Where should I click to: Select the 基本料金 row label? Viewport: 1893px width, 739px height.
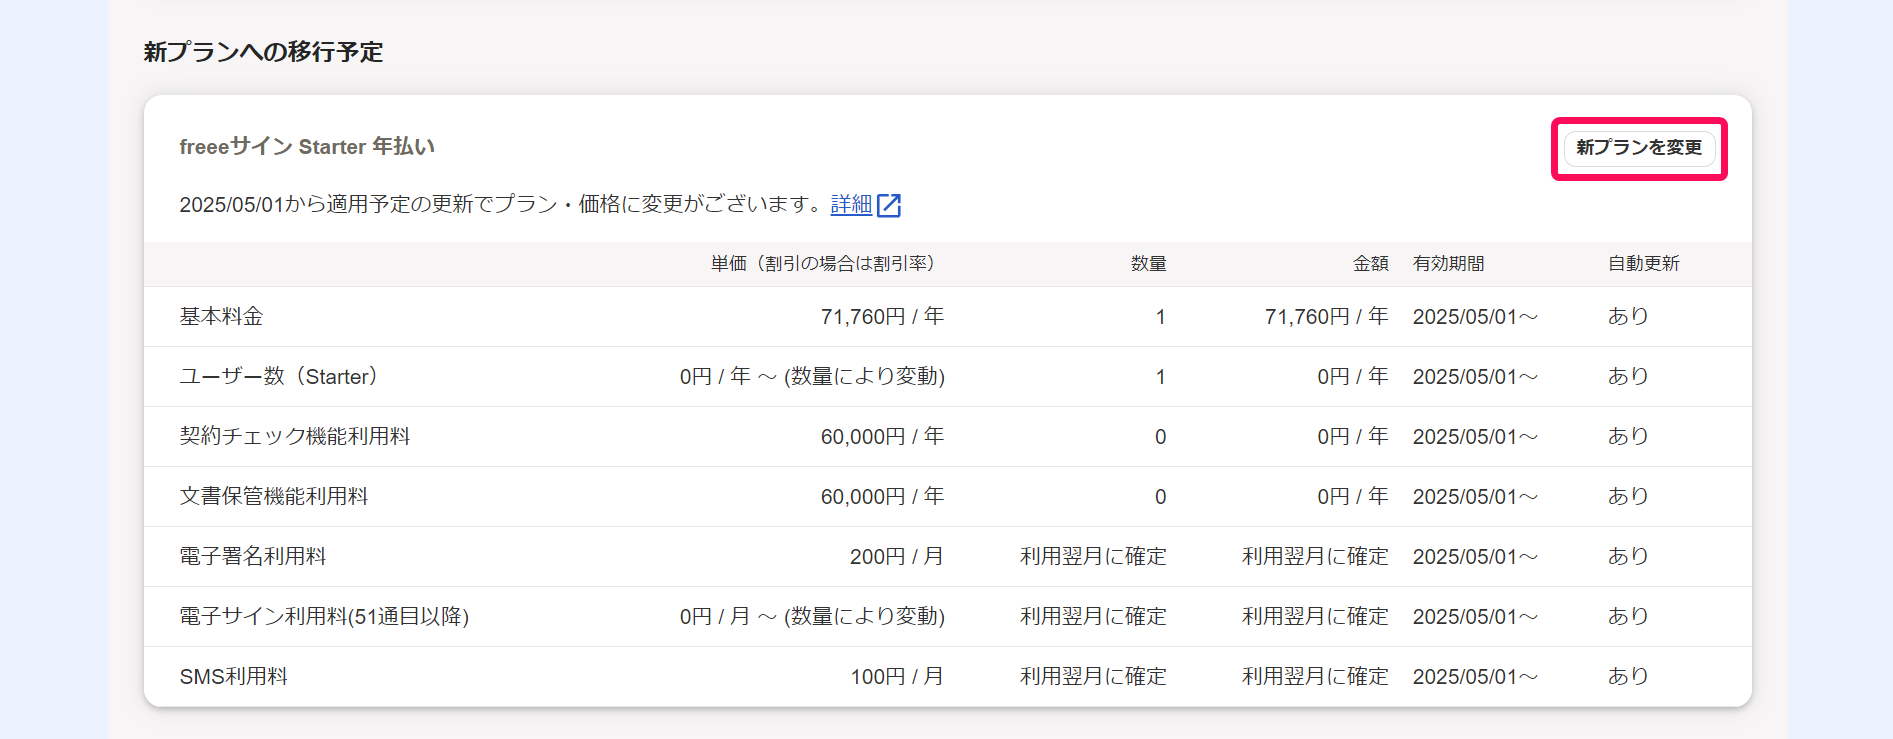point(221,317)
